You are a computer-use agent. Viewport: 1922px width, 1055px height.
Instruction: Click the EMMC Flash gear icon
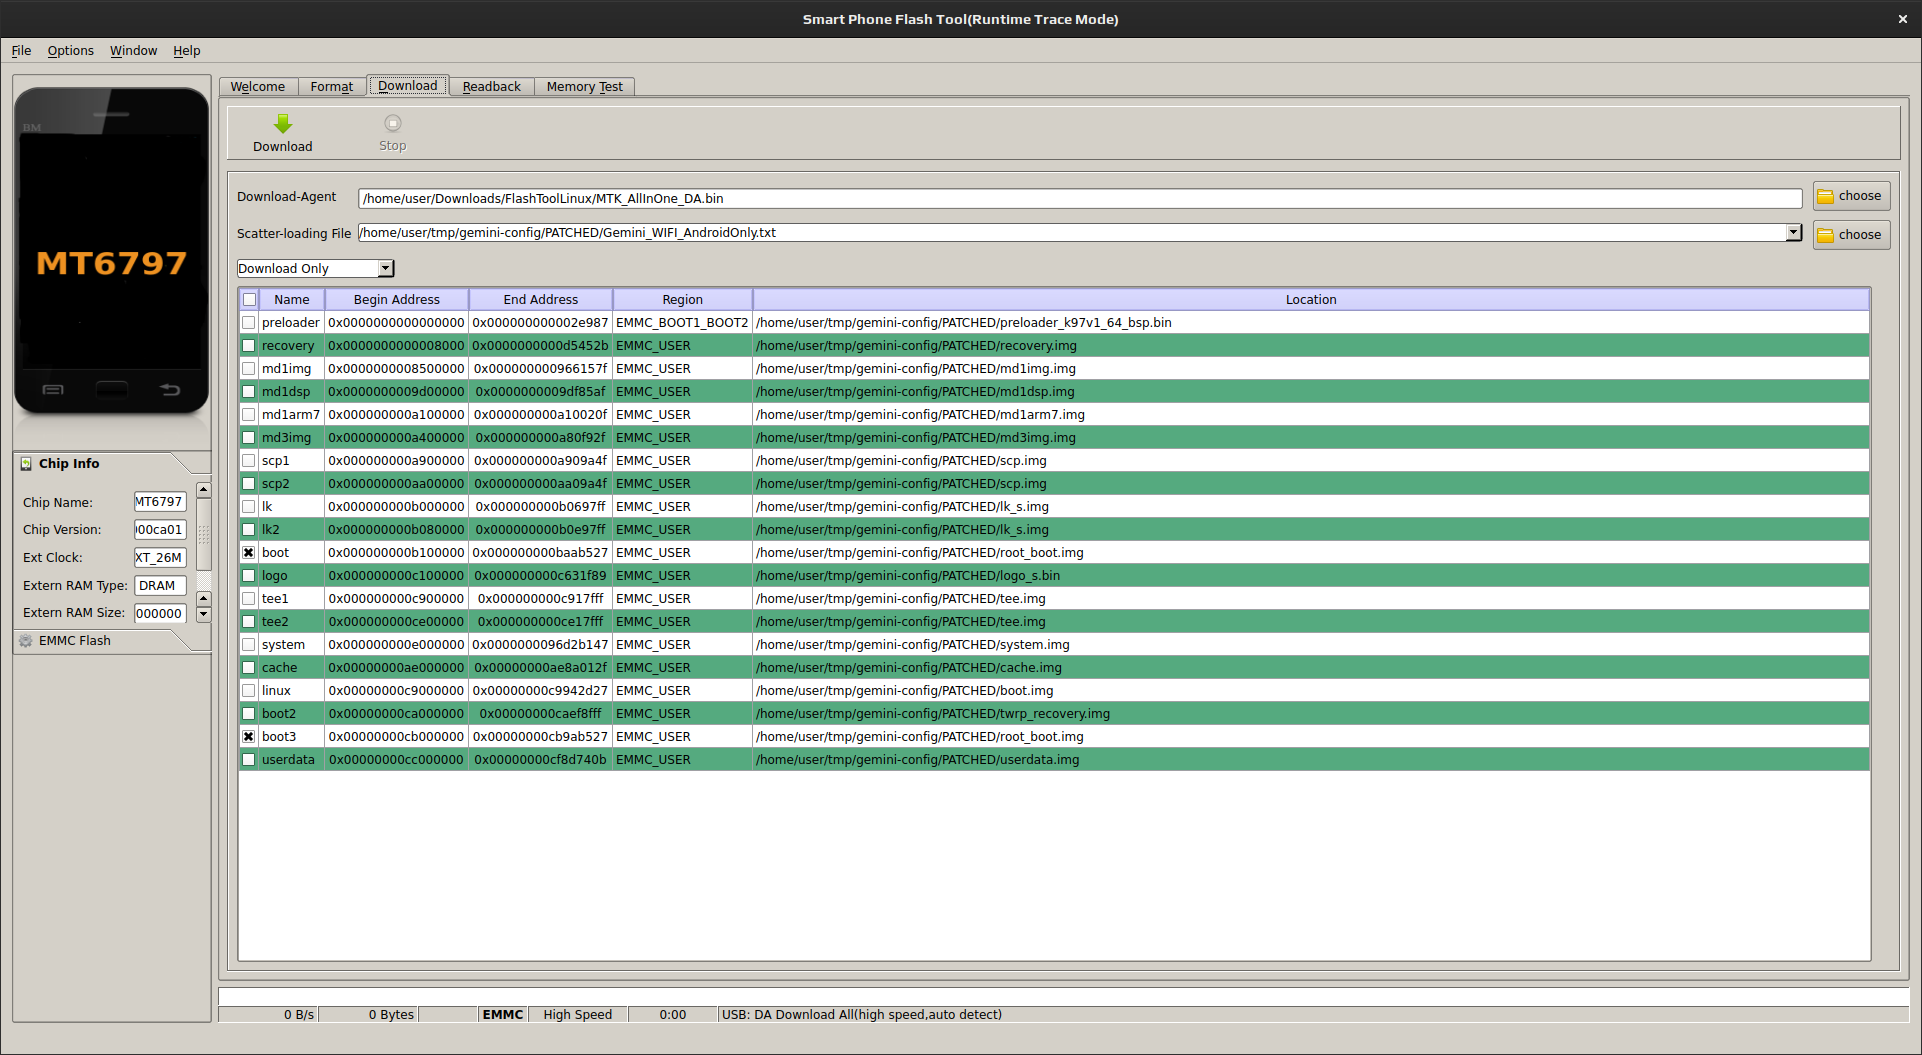click(26, 641)
